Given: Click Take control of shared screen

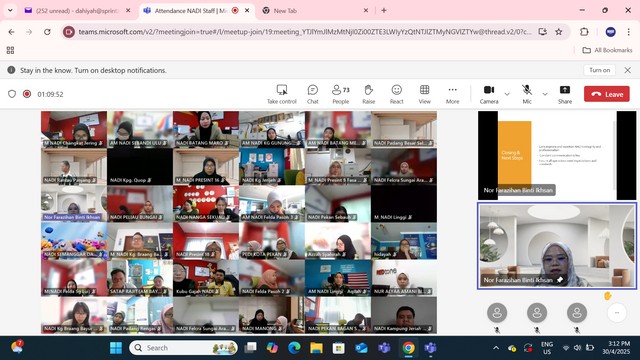Looking at the screenshot, I should tap(282, 94).
